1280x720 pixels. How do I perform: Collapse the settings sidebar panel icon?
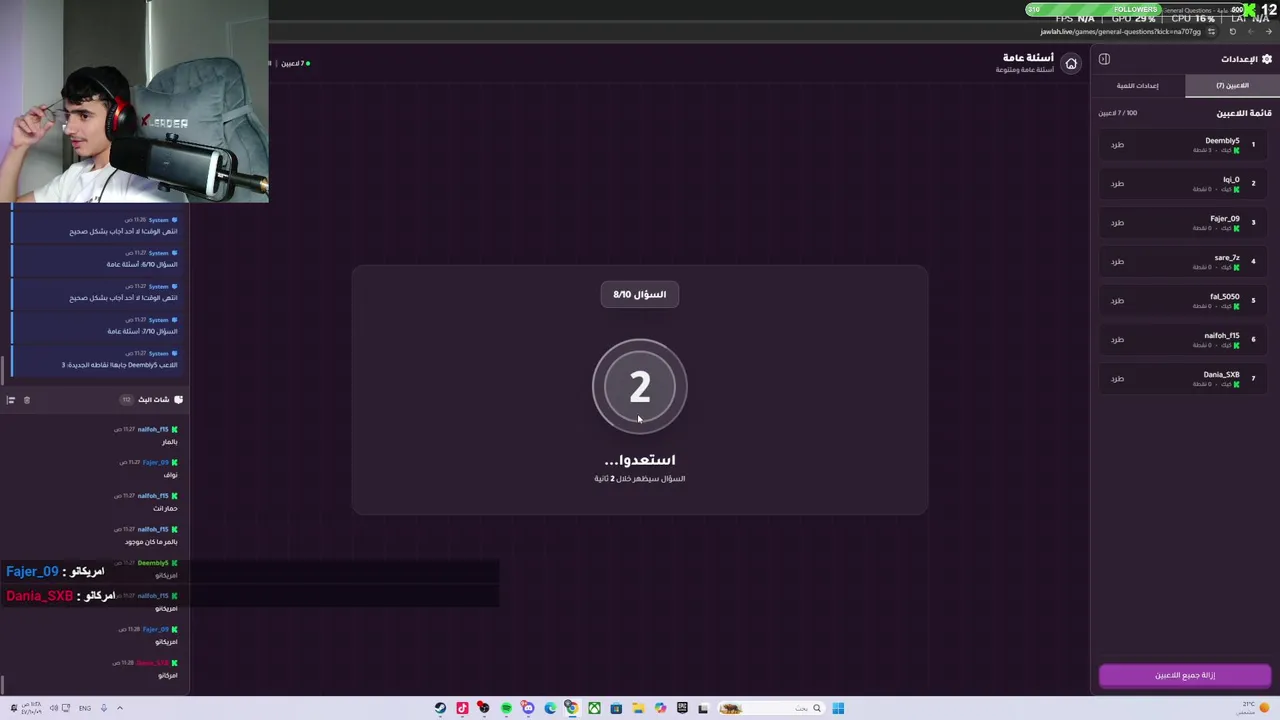click(1104, 59)
